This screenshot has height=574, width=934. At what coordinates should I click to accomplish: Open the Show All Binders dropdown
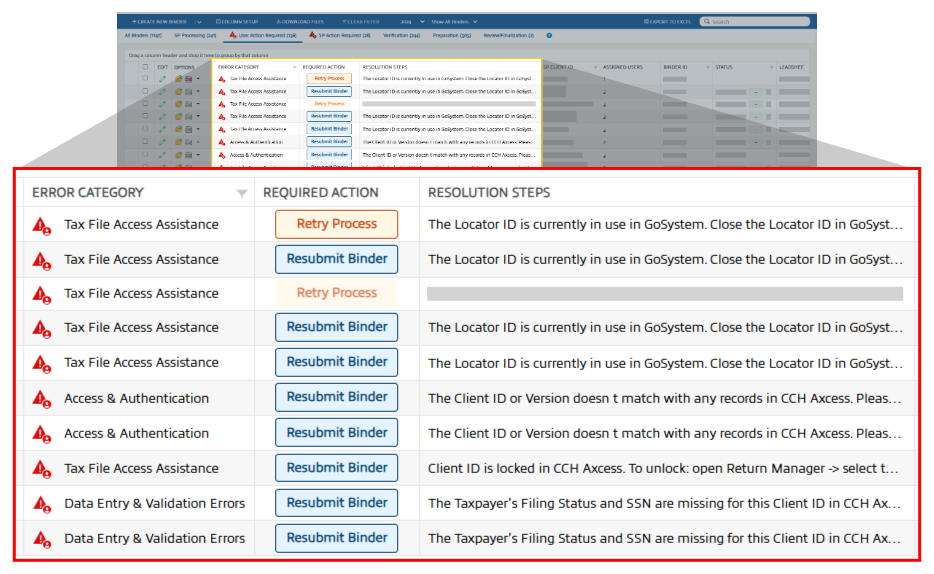(x=454, y=21)
